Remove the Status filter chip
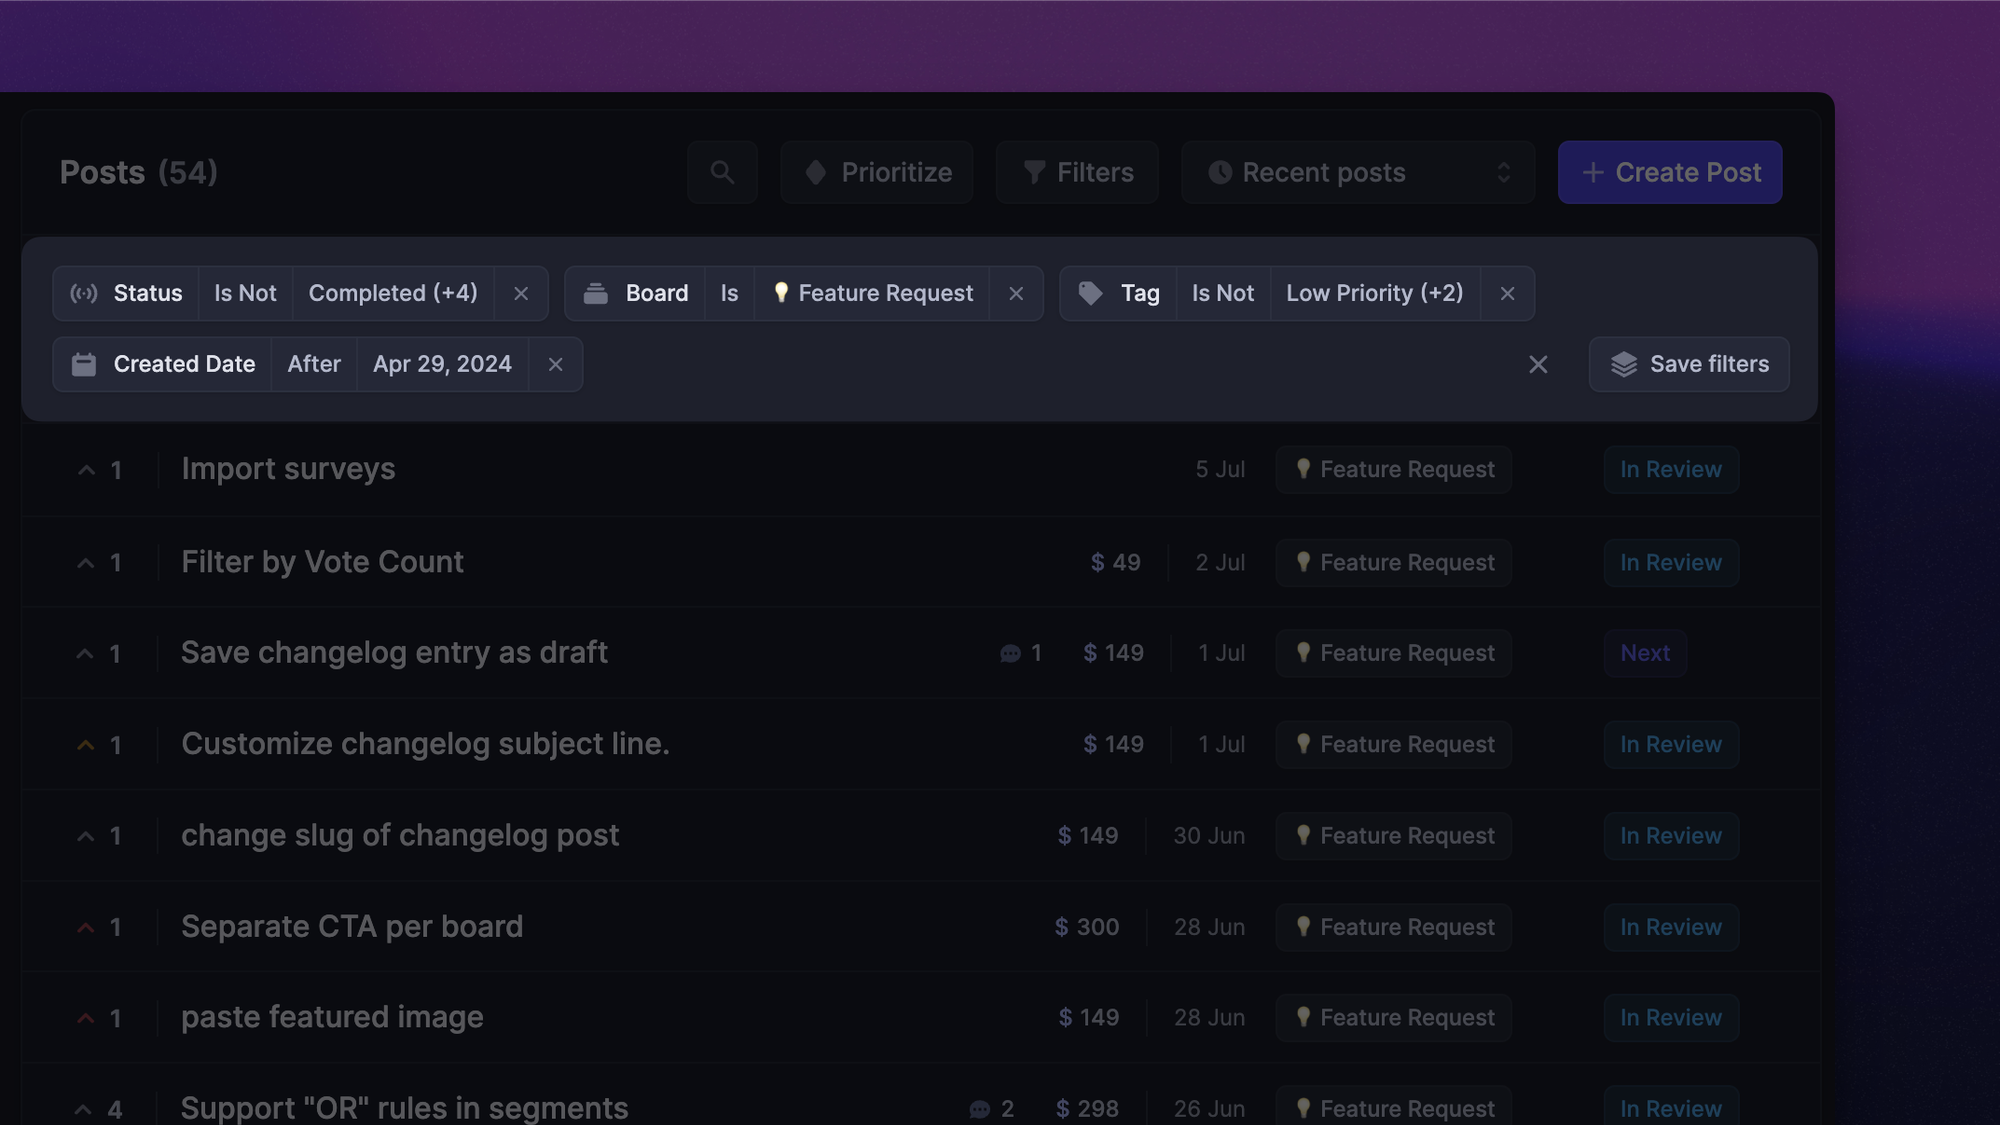The image size is (2000, 1125). coord(521,293)
